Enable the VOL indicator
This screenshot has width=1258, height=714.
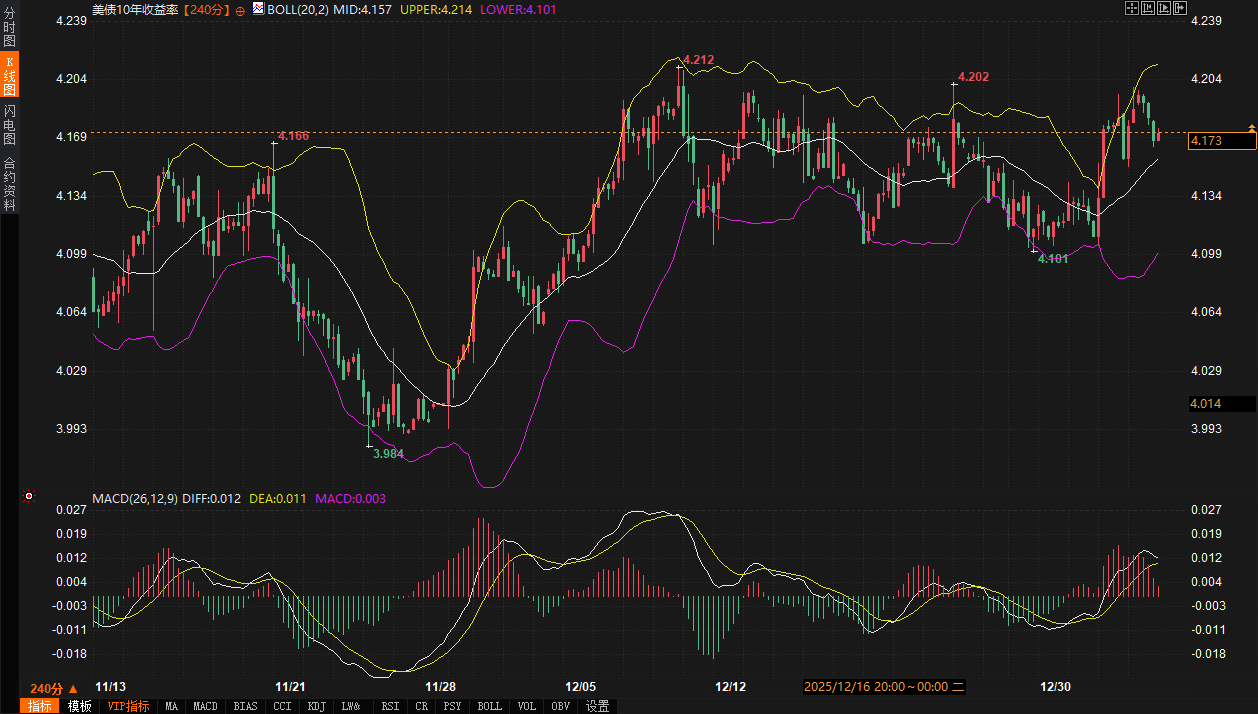(526, 706)
